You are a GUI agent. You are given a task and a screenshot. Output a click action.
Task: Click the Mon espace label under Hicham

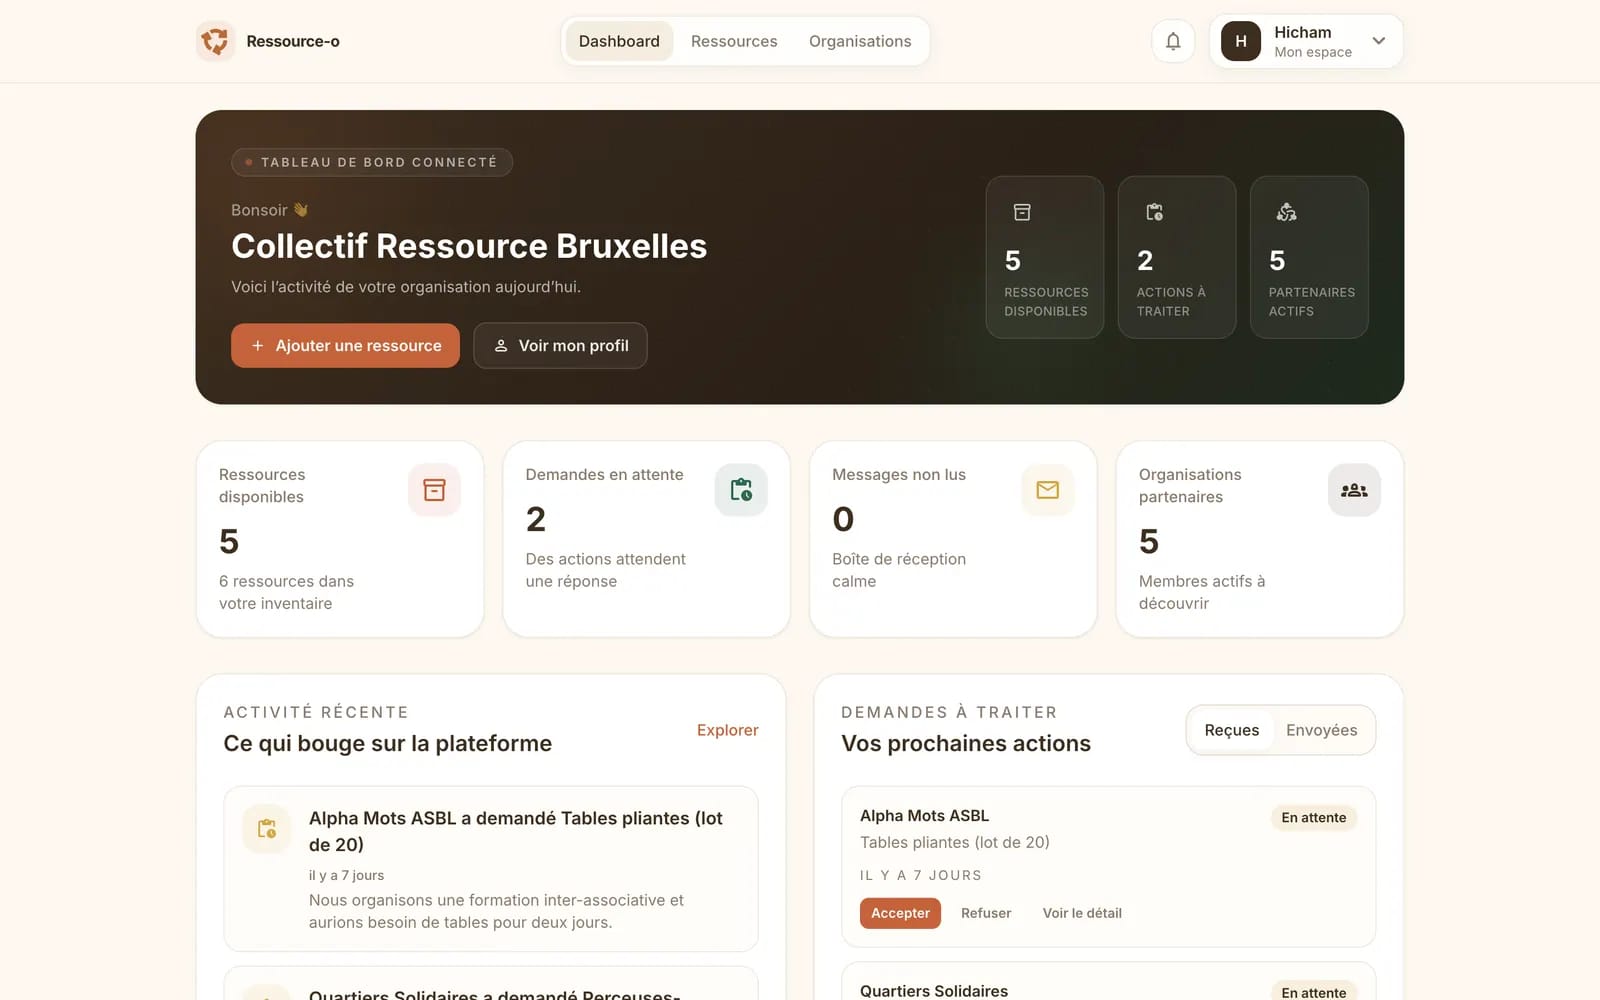[x=1313, y=52]
